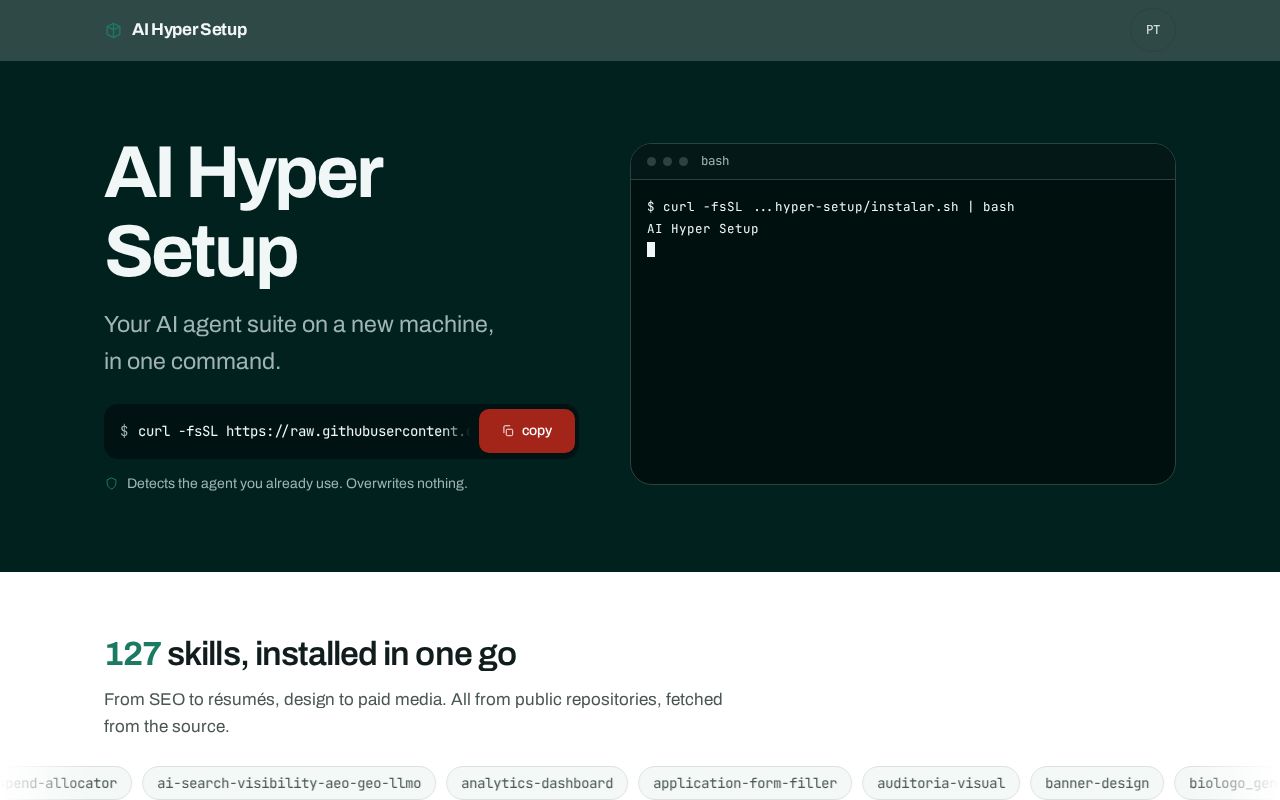The height and width of the screenshot is (800, 1280).
Task: Click the terminal curl command line
Action: tap(831, 207)
